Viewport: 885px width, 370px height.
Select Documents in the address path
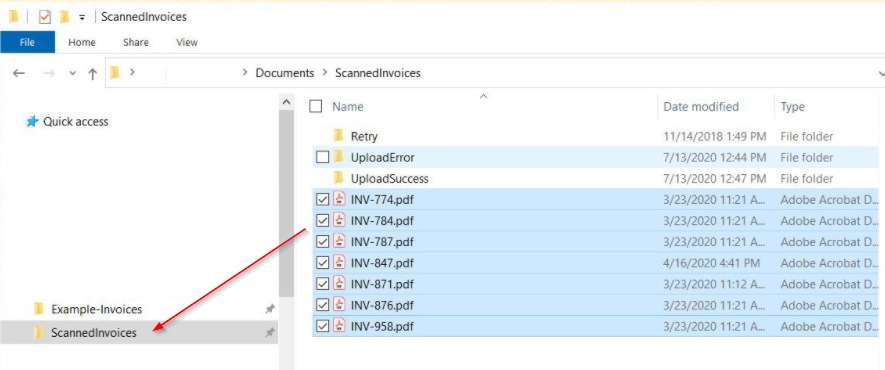(x=284, y=73)
